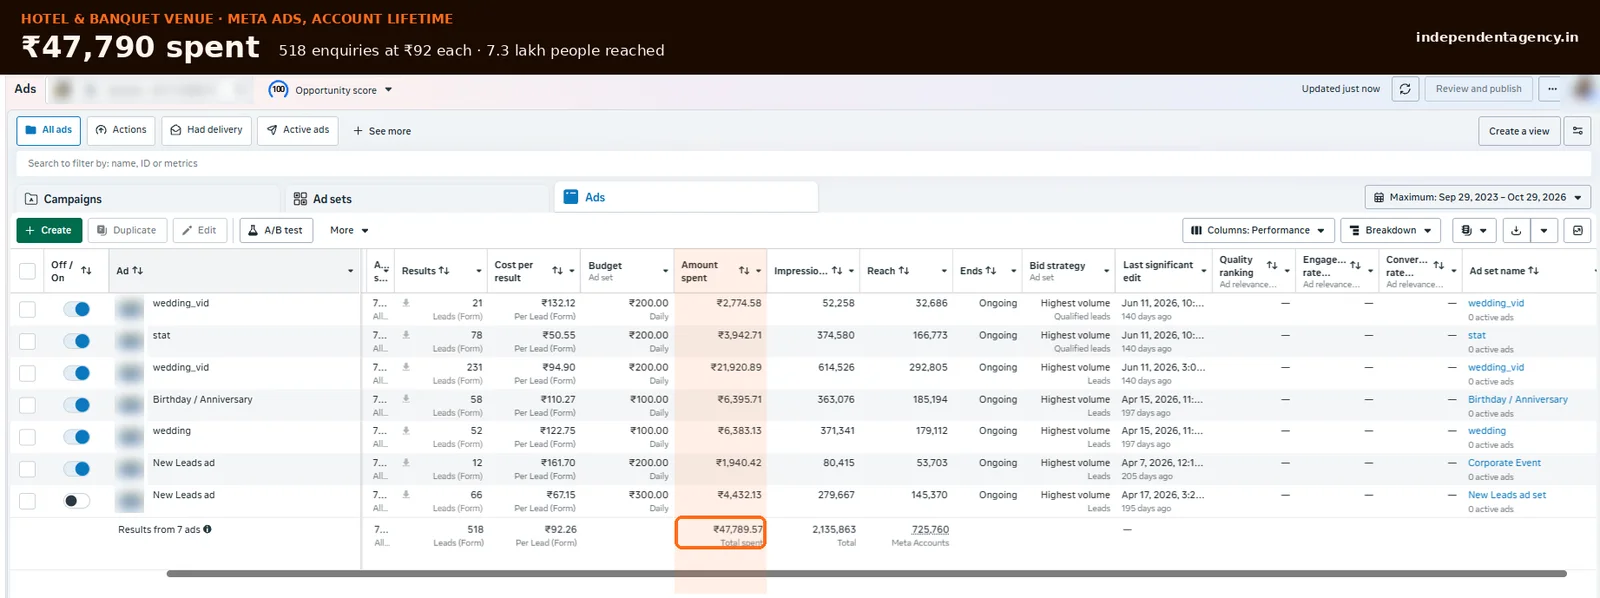This screenshot has height=598, width=1600.
Task: Open the view filter settings icon
Action: [x=1577, y=131]
